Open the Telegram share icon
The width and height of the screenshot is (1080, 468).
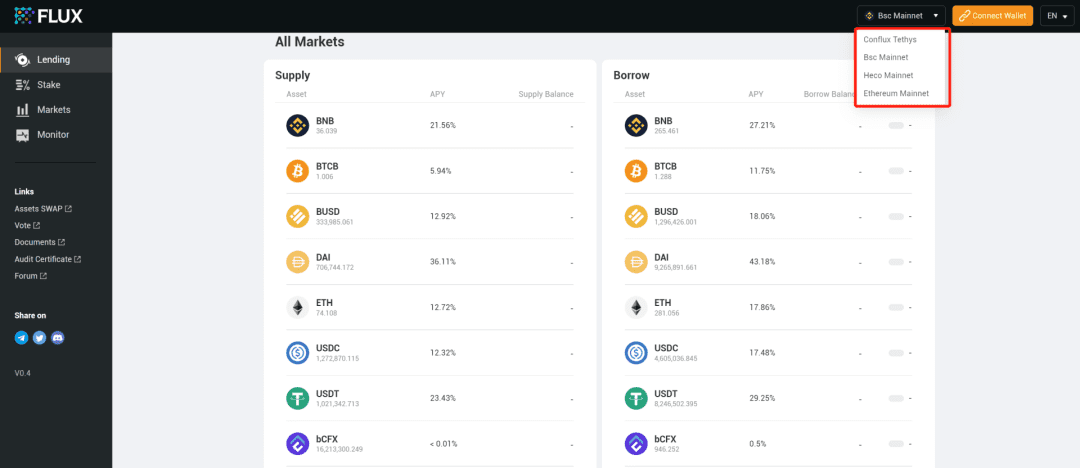pos(21,338)
